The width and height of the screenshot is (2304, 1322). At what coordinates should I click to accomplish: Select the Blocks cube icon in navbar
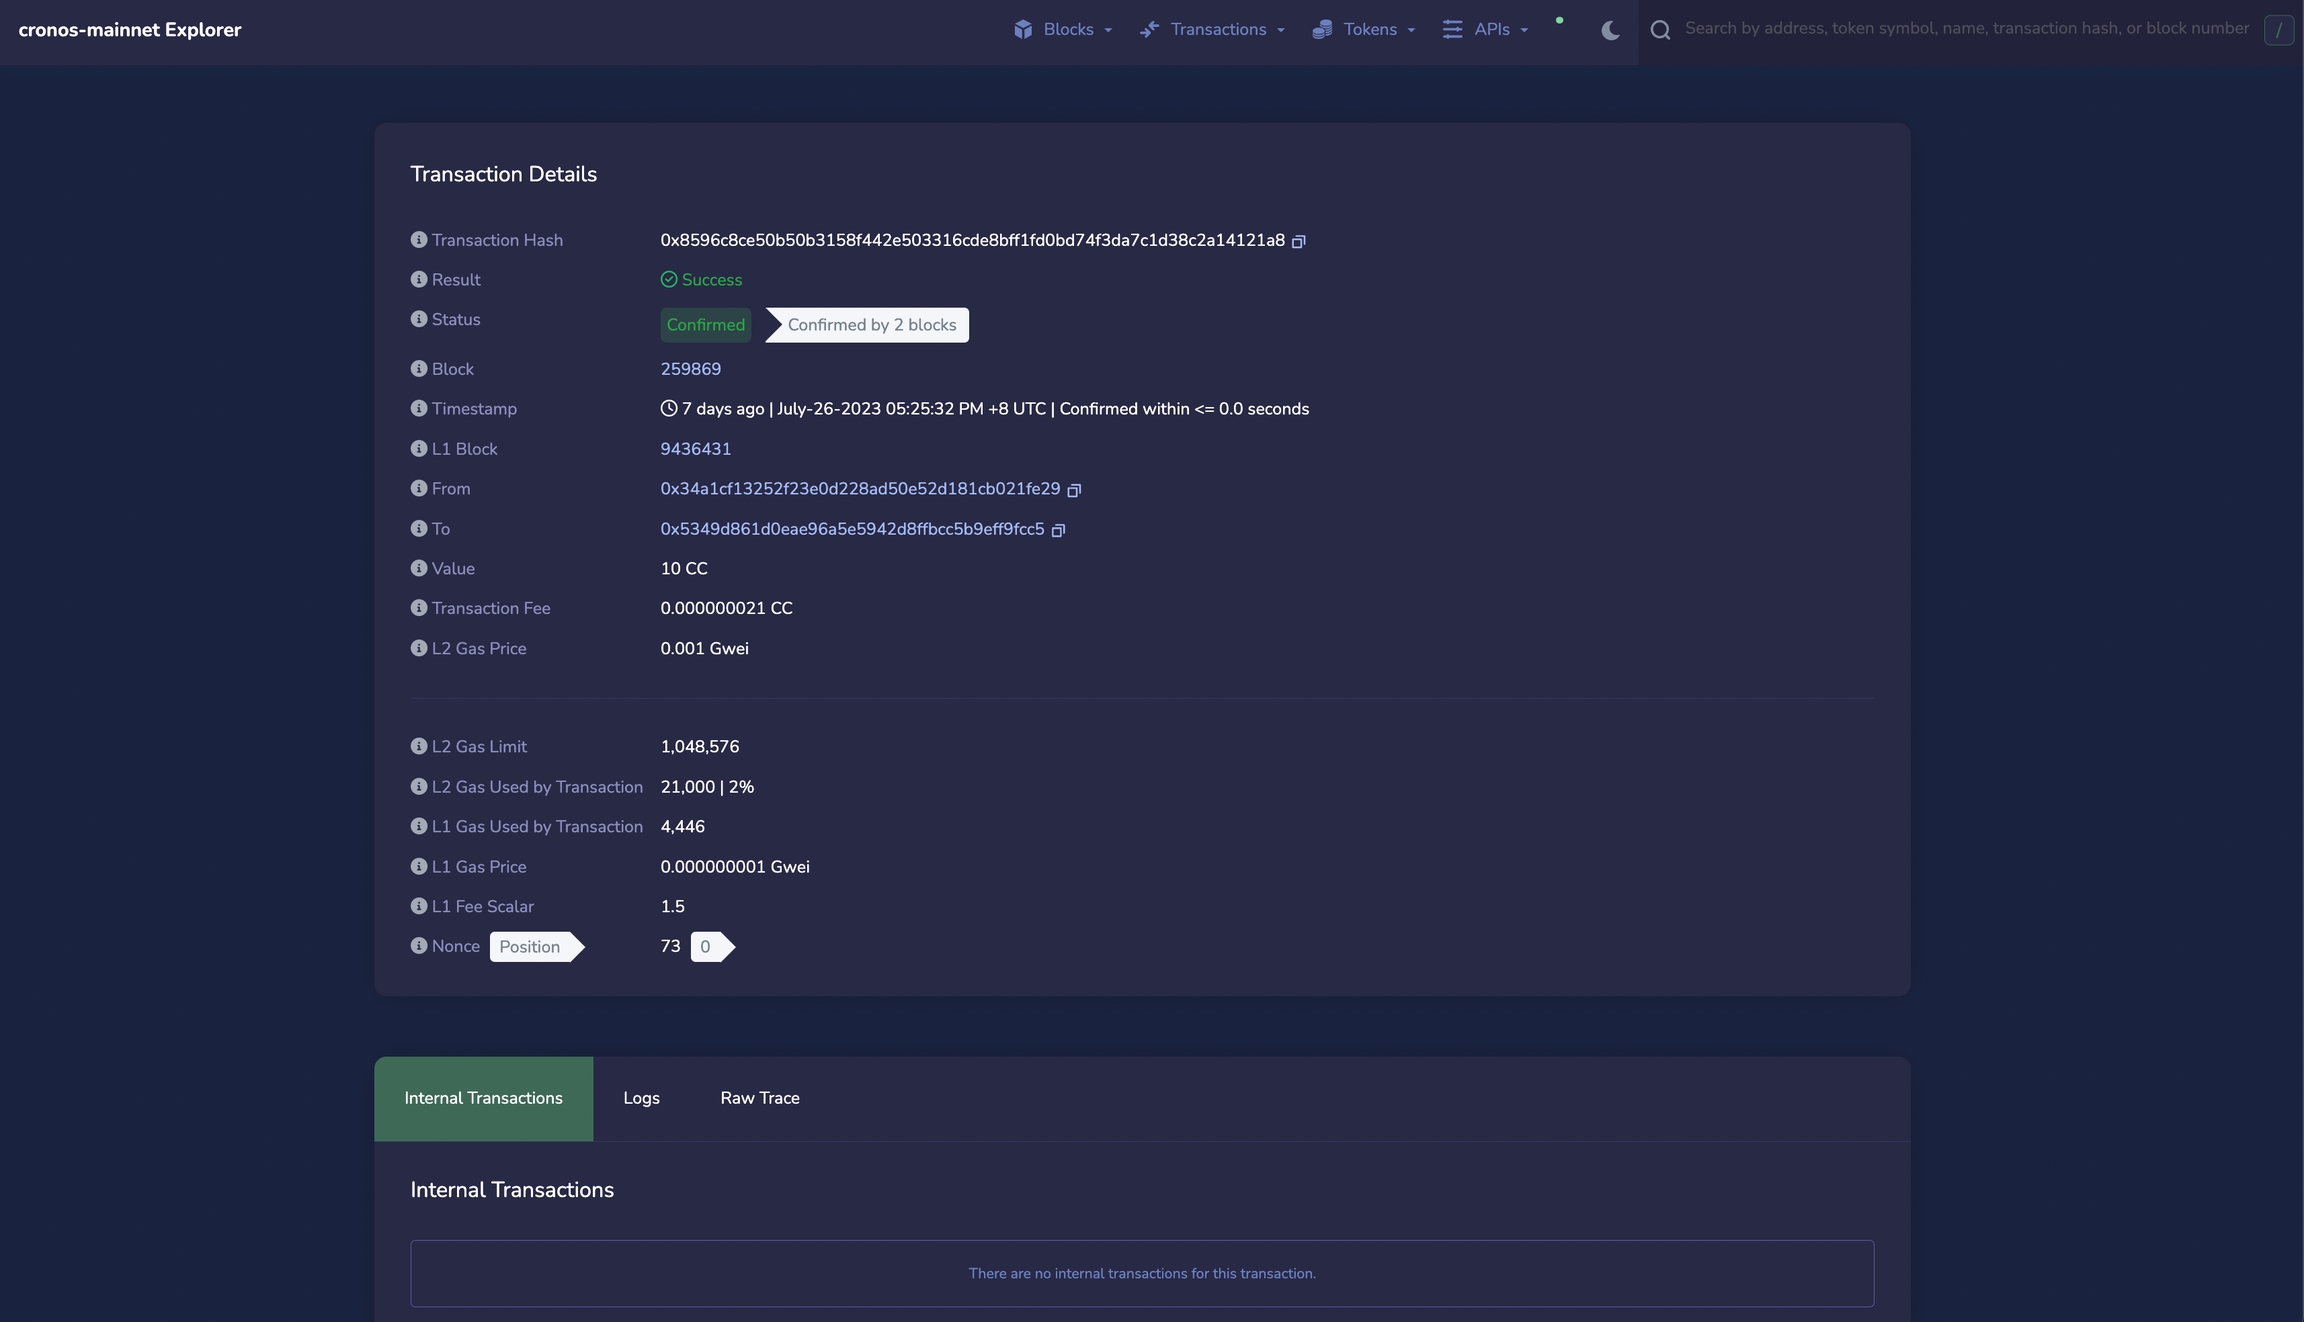[1024, 29]
